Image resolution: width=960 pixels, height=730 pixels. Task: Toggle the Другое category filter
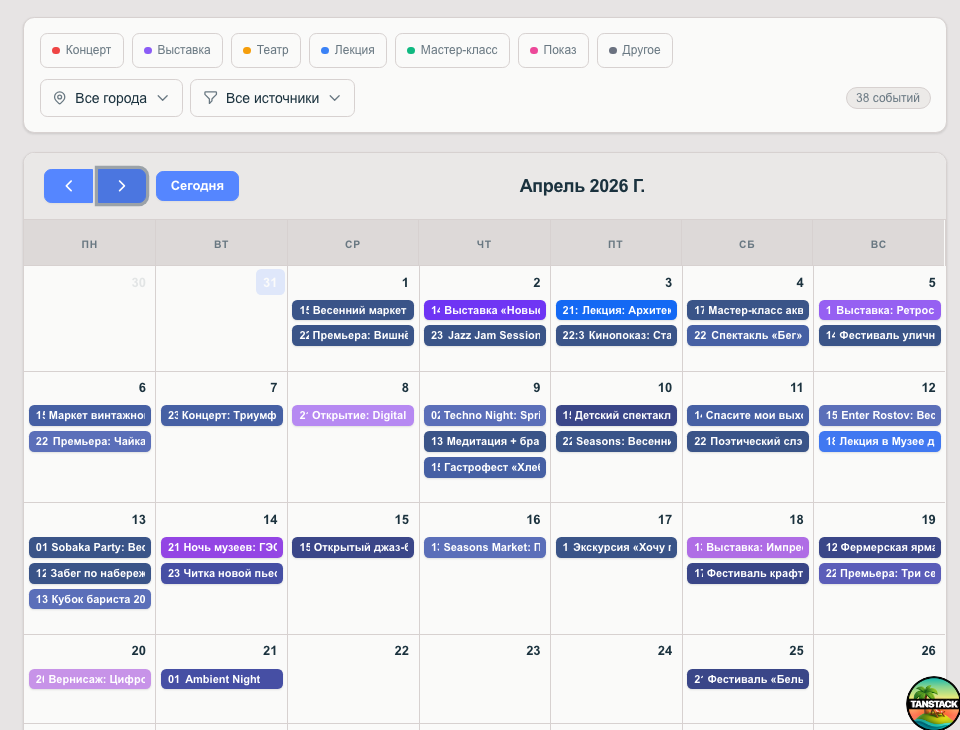pos(634,49)
